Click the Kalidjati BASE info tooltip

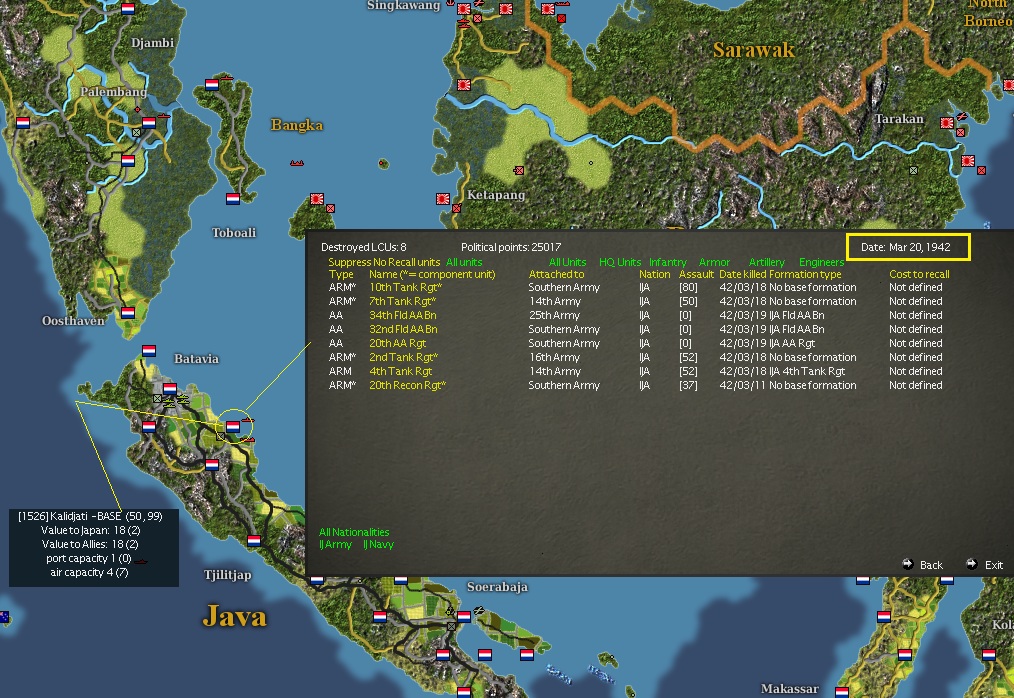(x=94, y=548)
